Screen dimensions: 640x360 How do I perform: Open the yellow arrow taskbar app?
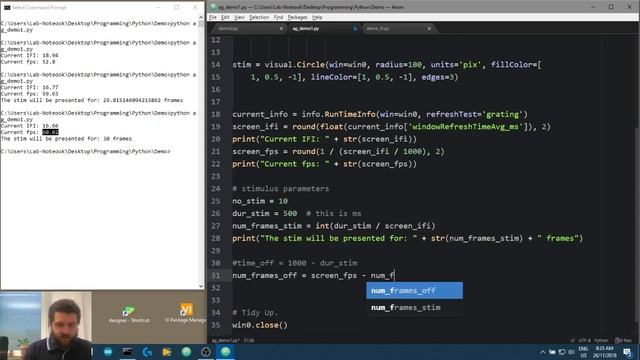coord(167,352)
